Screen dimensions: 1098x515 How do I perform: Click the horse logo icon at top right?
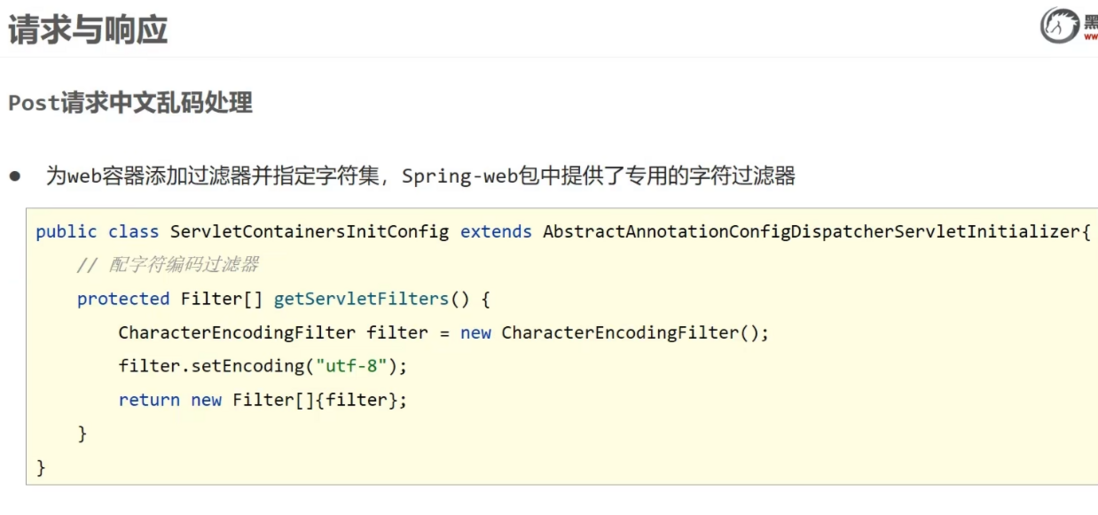(1059, 26)
